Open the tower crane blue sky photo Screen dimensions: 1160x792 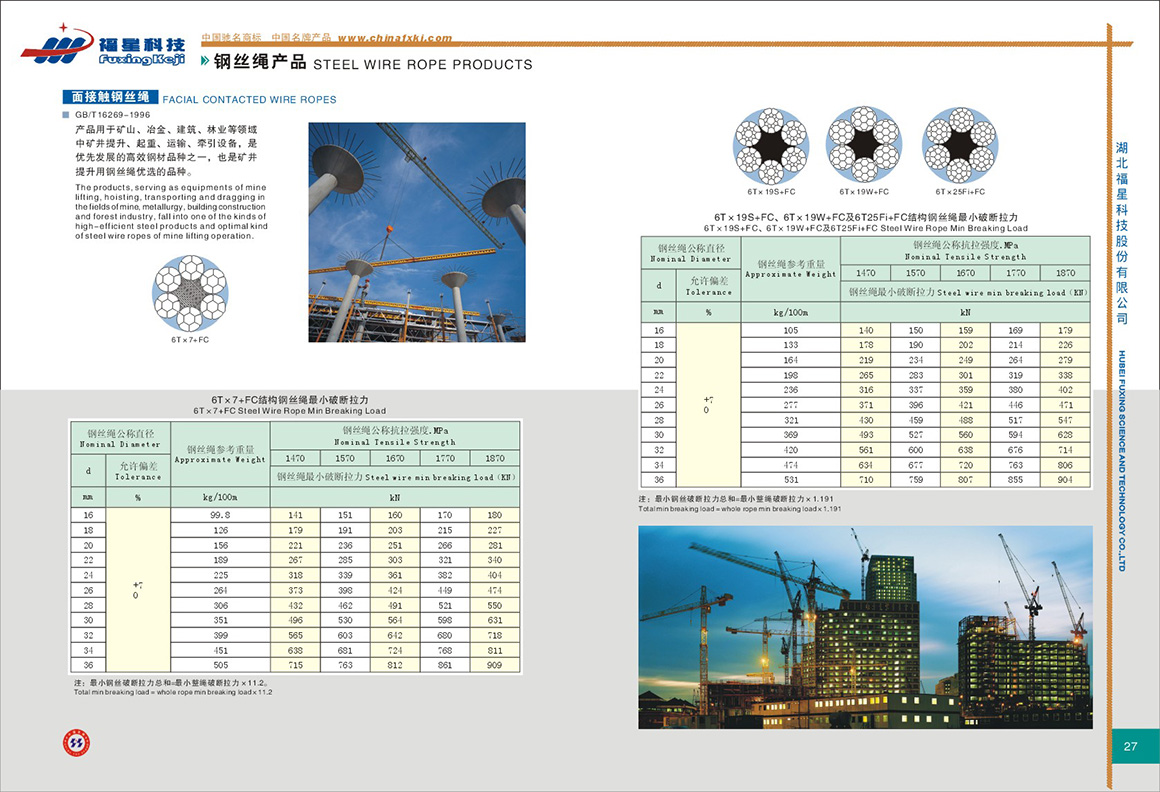(x=416, y=232)
